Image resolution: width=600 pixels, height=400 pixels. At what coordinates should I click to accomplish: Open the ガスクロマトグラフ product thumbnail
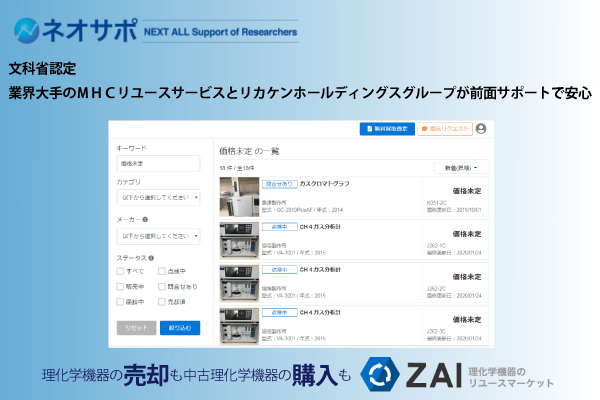pos(239,197)
